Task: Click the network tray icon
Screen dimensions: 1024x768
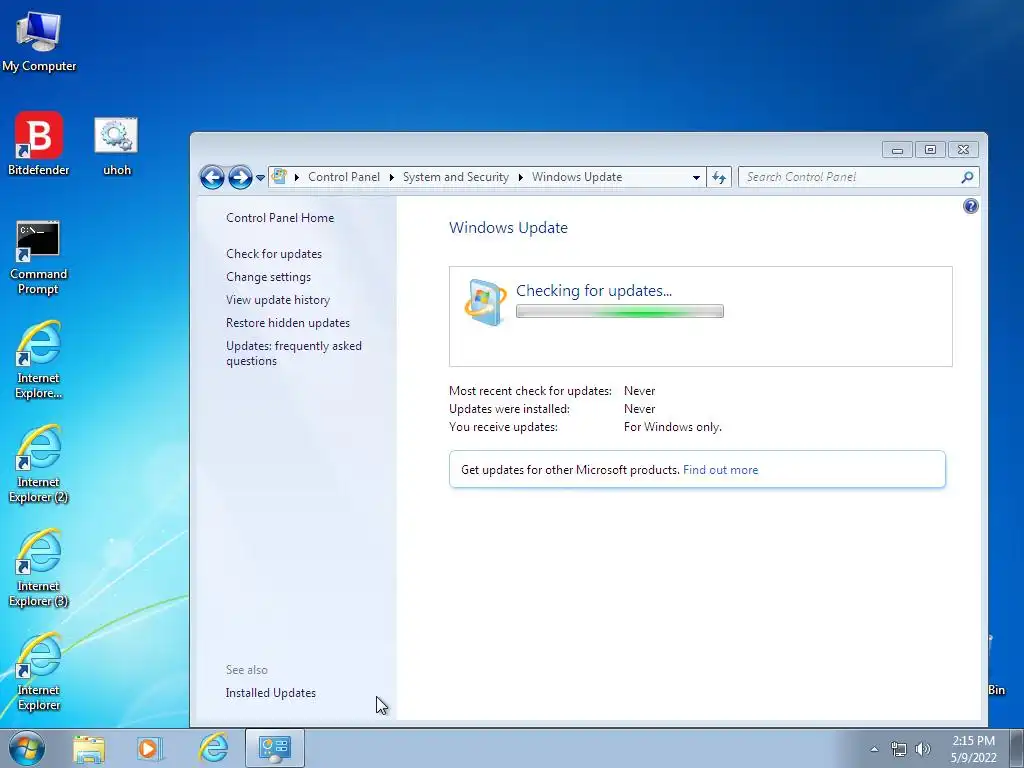Action: 899,749
